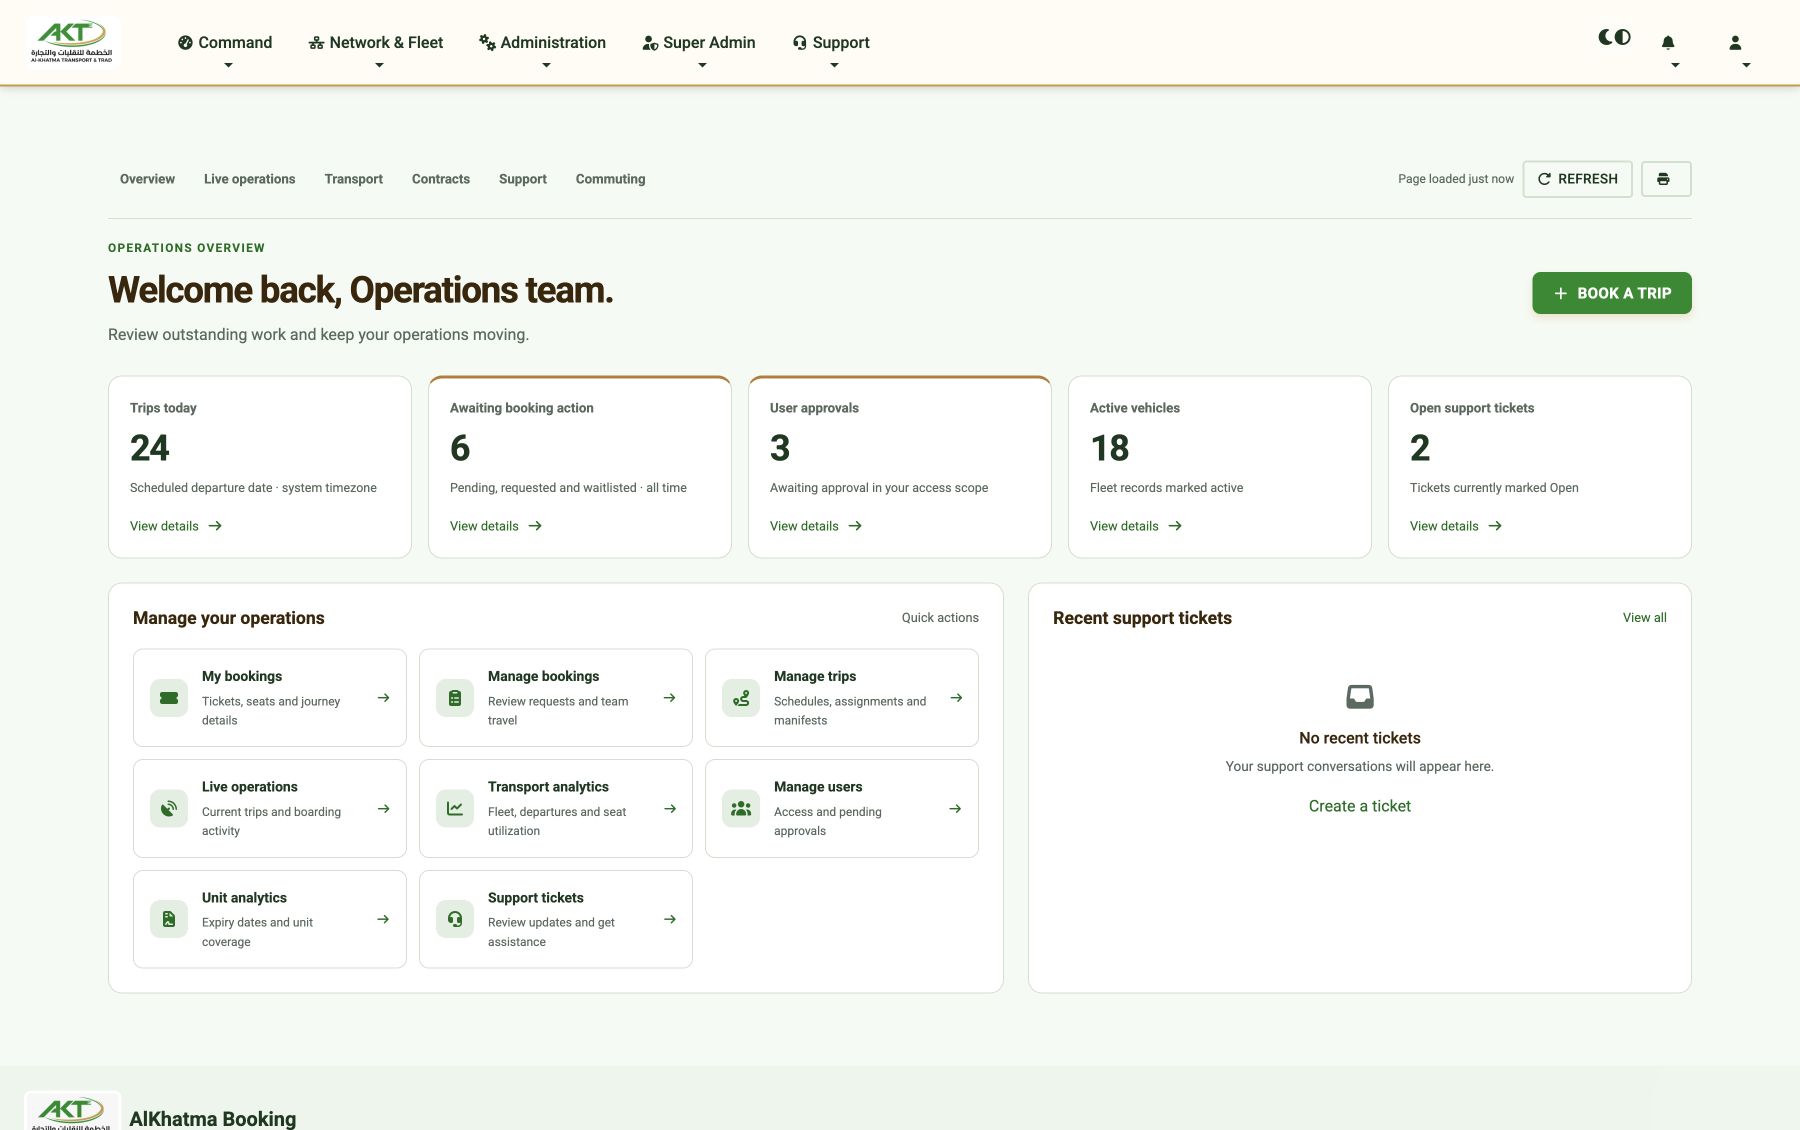The image size is (1800, 1130).
Task: Click the Manage trips route icon
Action: click(741, 698)
